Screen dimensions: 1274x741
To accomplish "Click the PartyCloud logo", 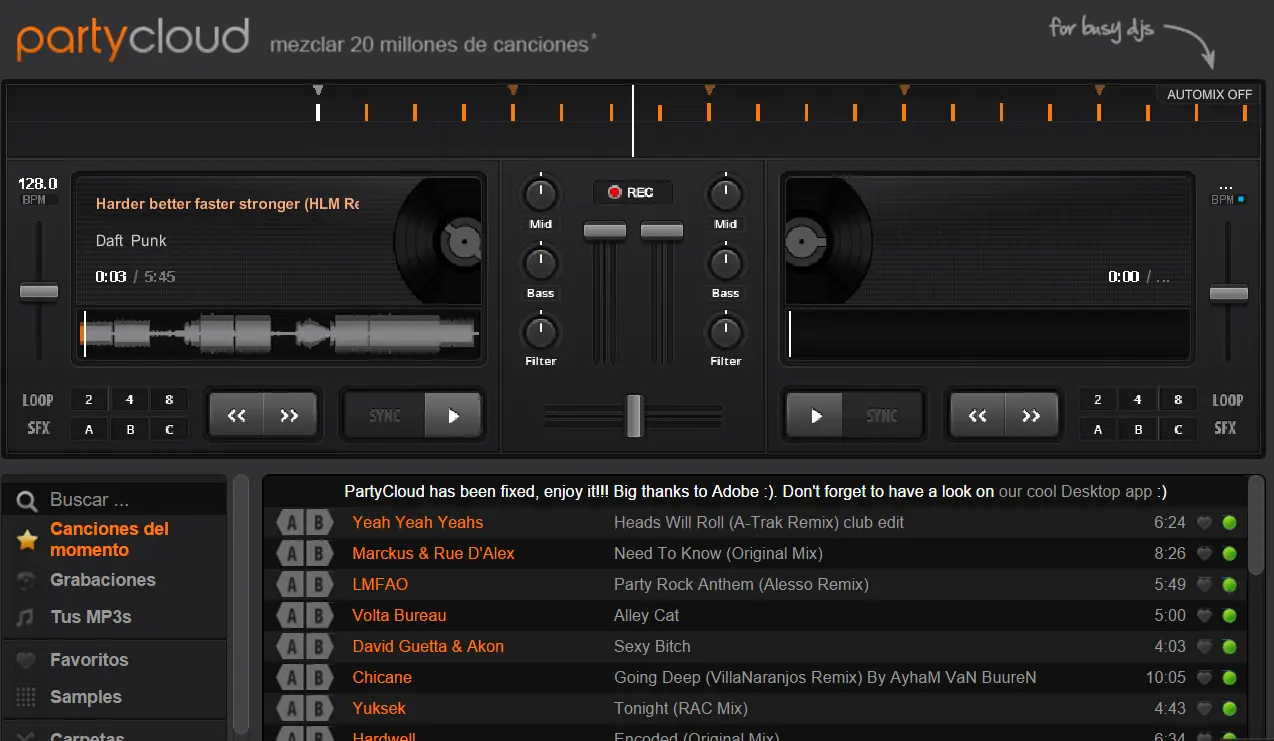I will point(132,37).
